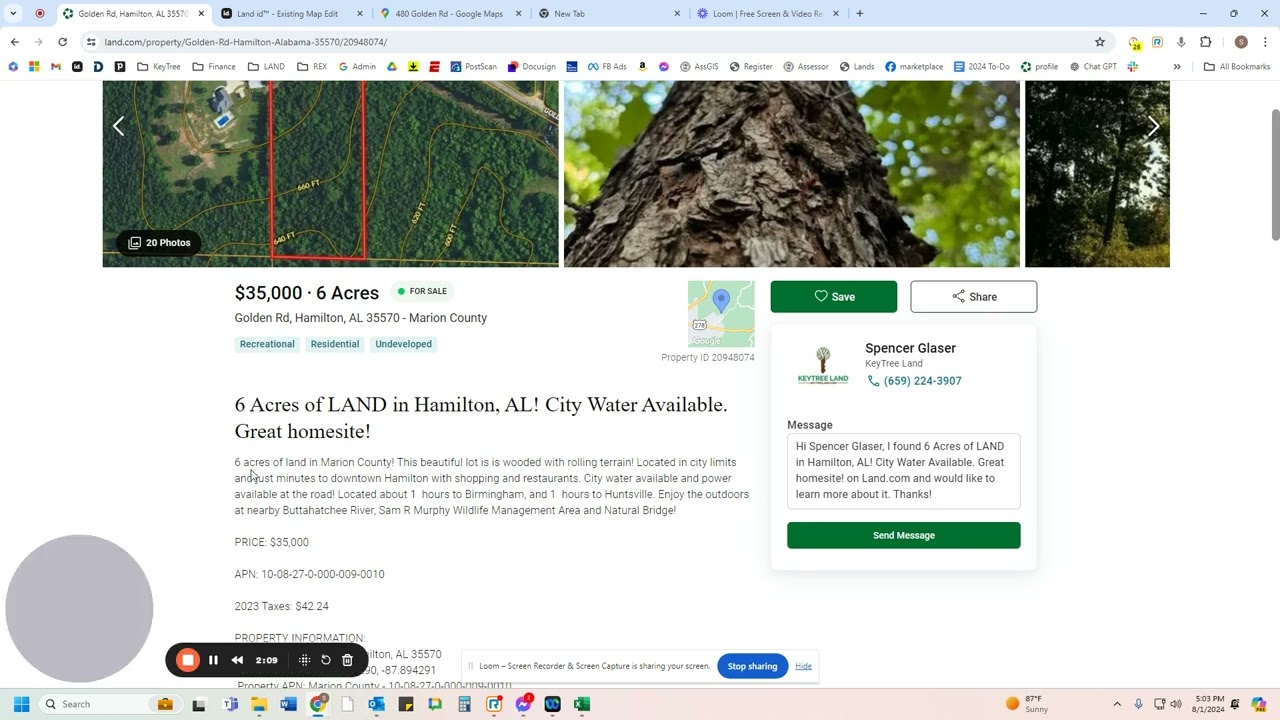Open the Chat GPT bookmark

click(x=1093, y=67)
